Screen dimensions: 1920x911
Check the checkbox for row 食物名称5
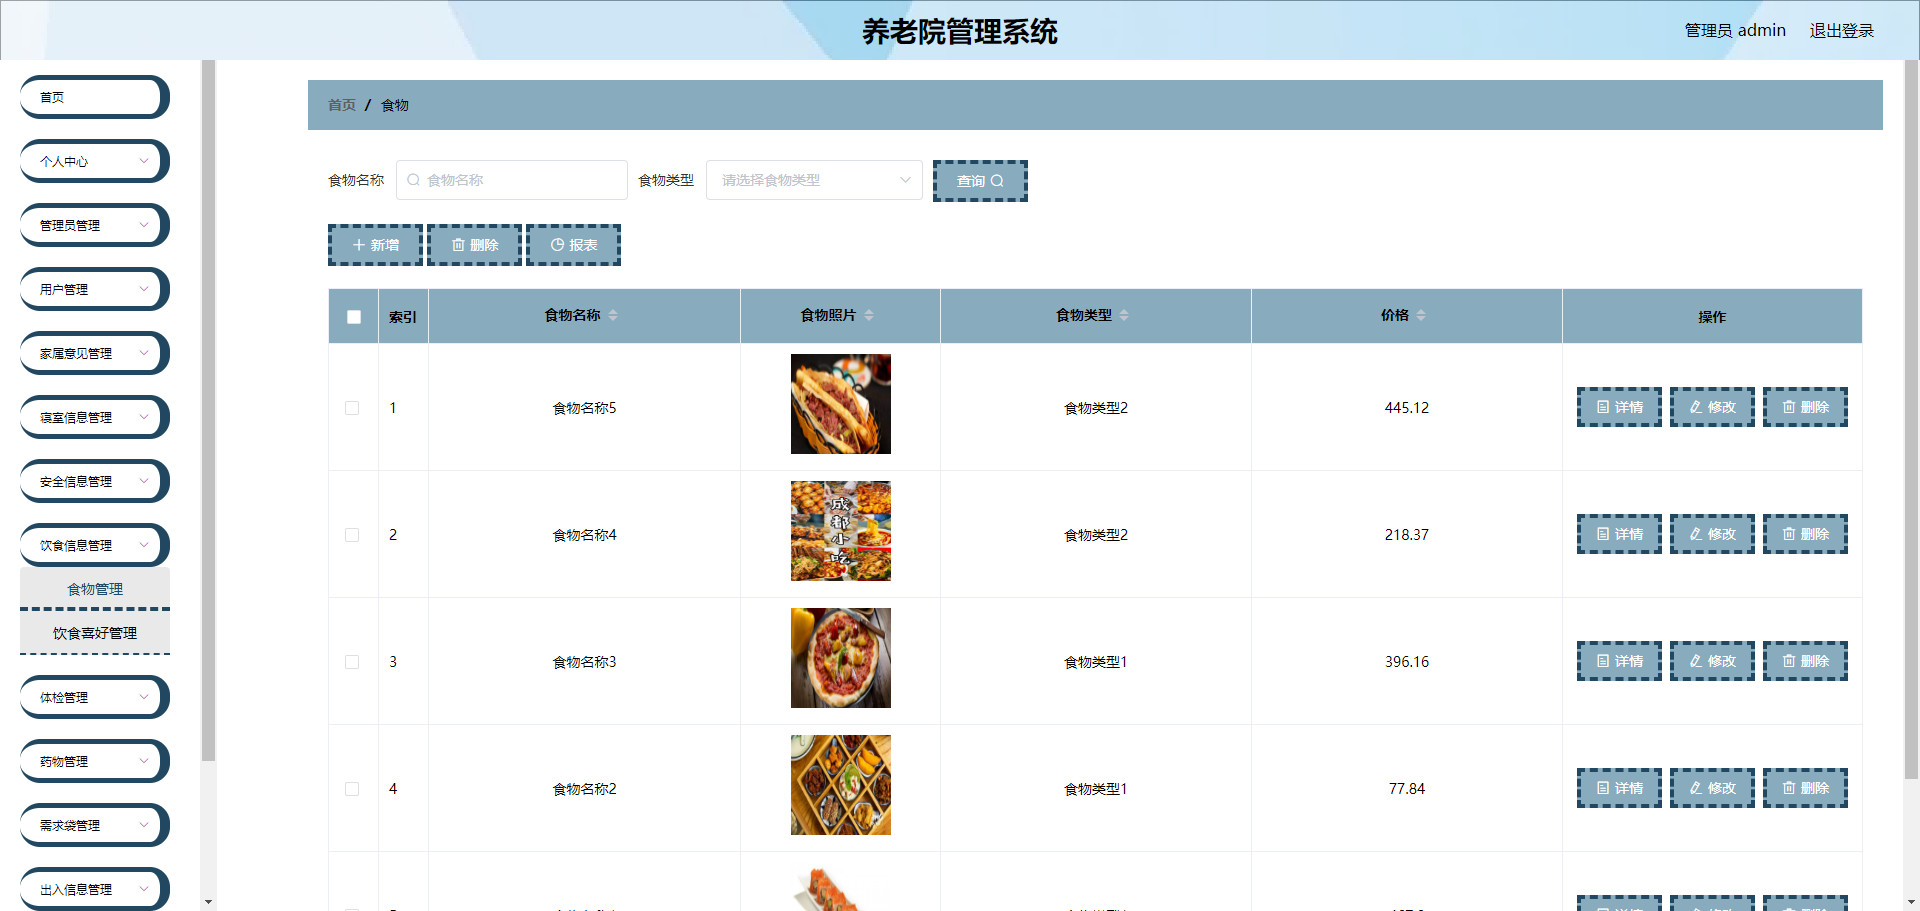tap(352, 408)
